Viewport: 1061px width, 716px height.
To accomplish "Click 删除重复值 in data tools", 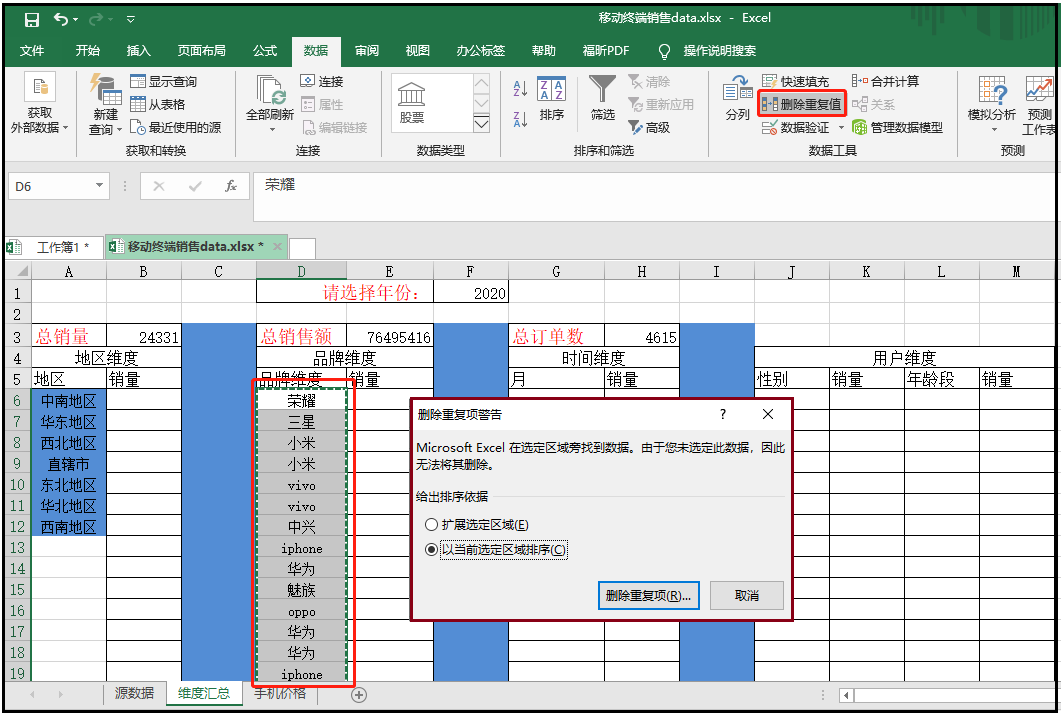I will click(x=802, y=104).
